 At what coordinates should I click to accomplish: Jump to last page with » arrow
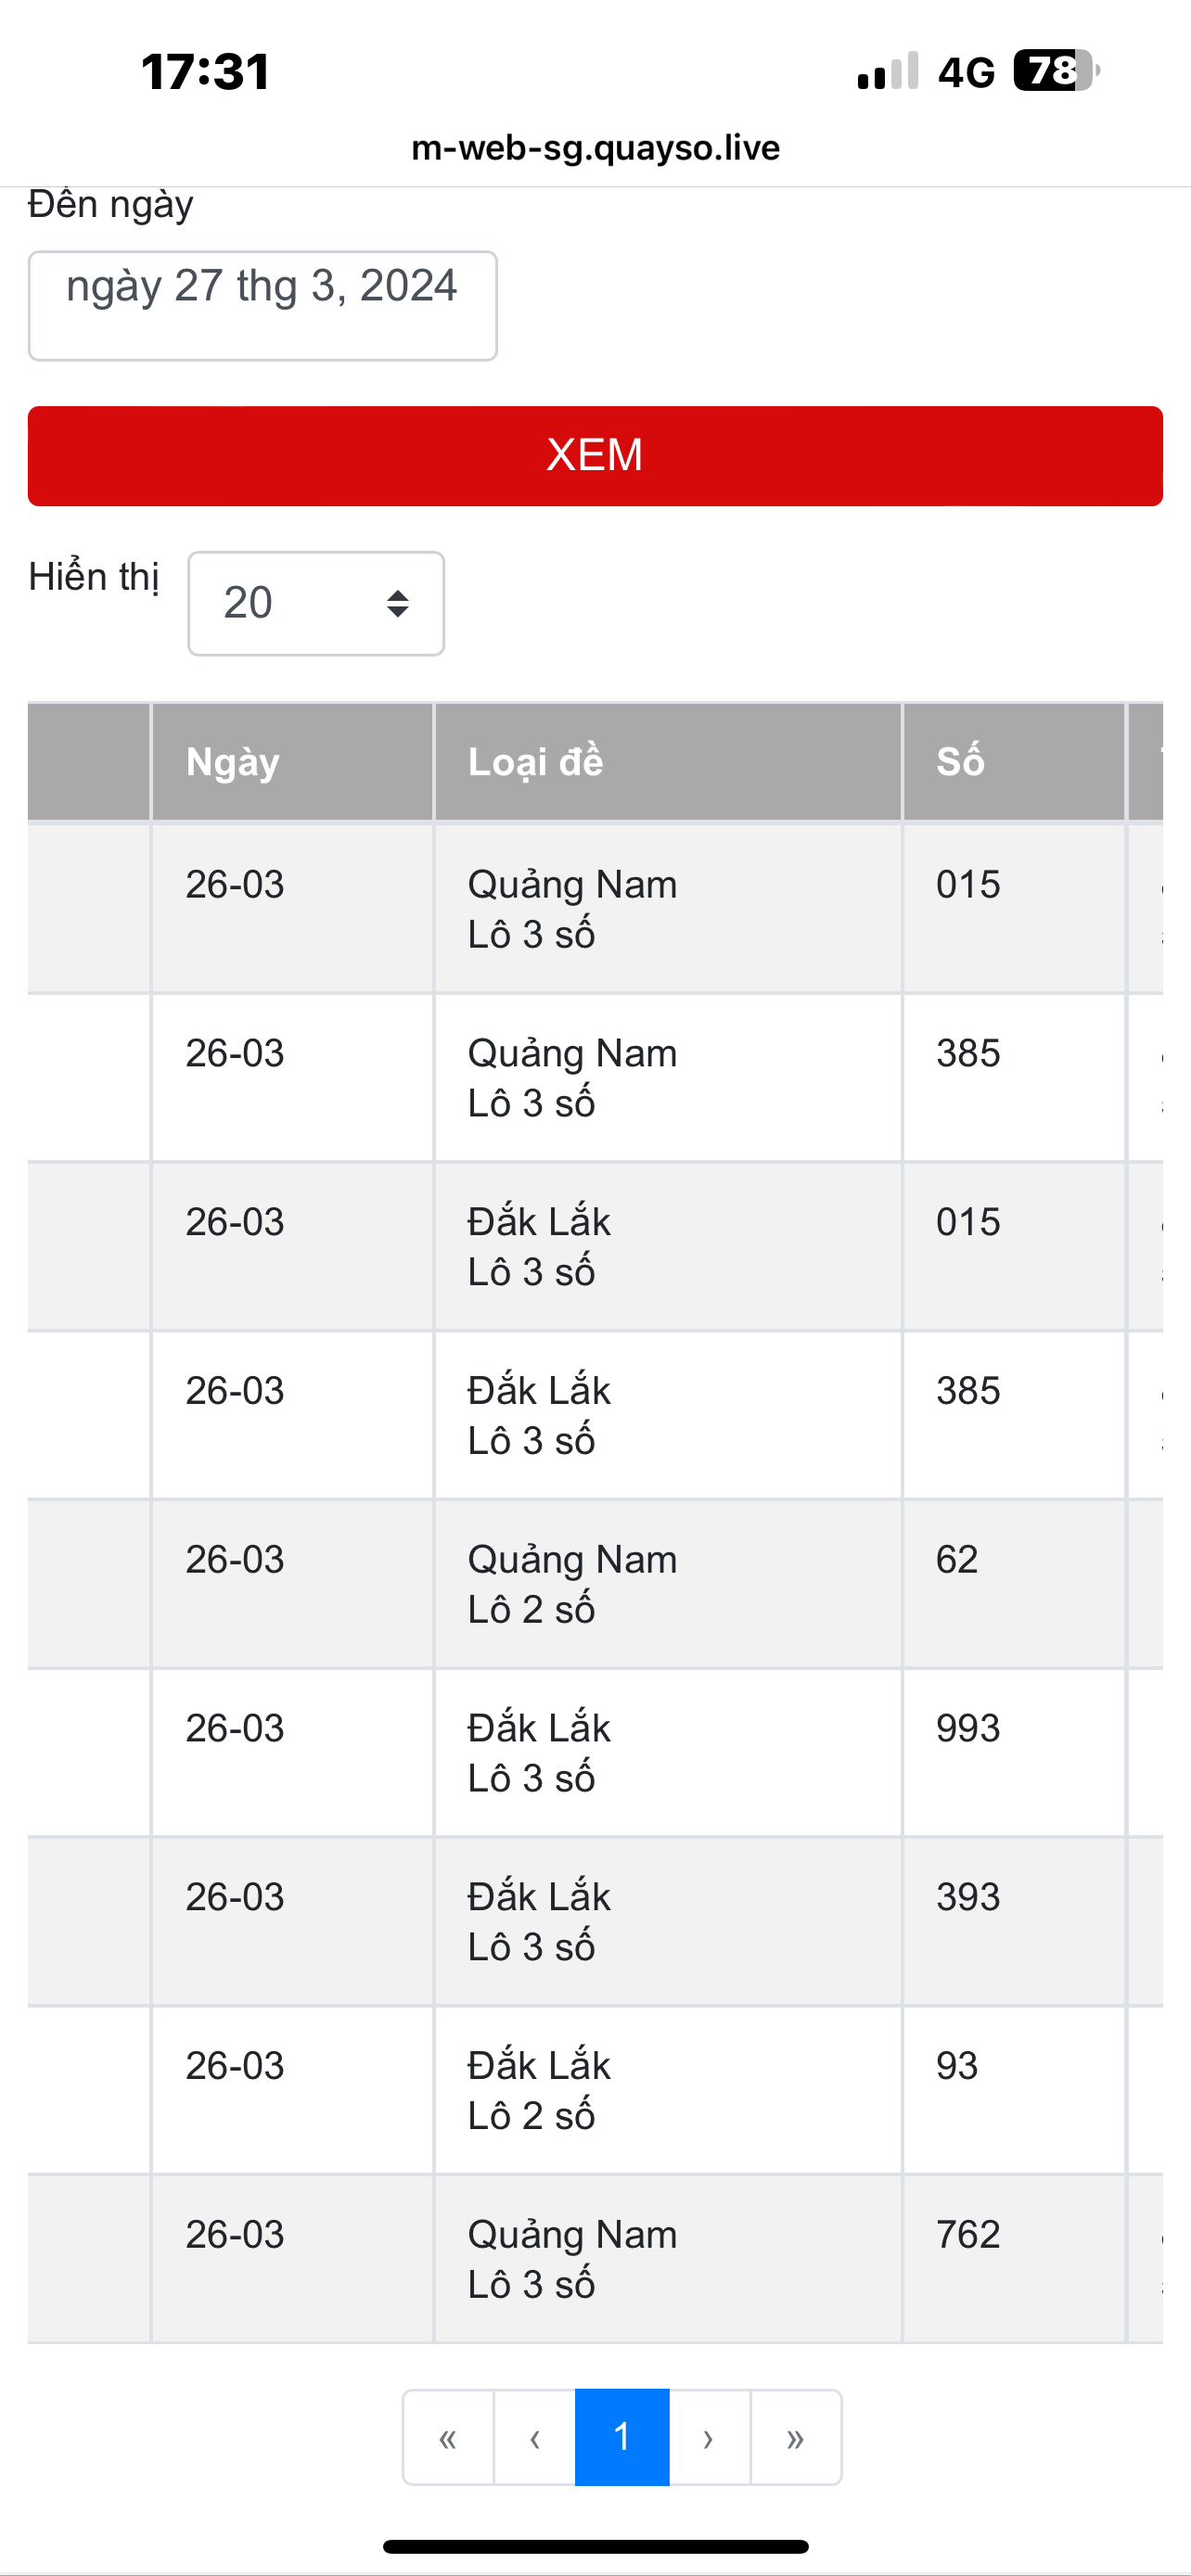pyautogui.click(x=796, y=2437)
